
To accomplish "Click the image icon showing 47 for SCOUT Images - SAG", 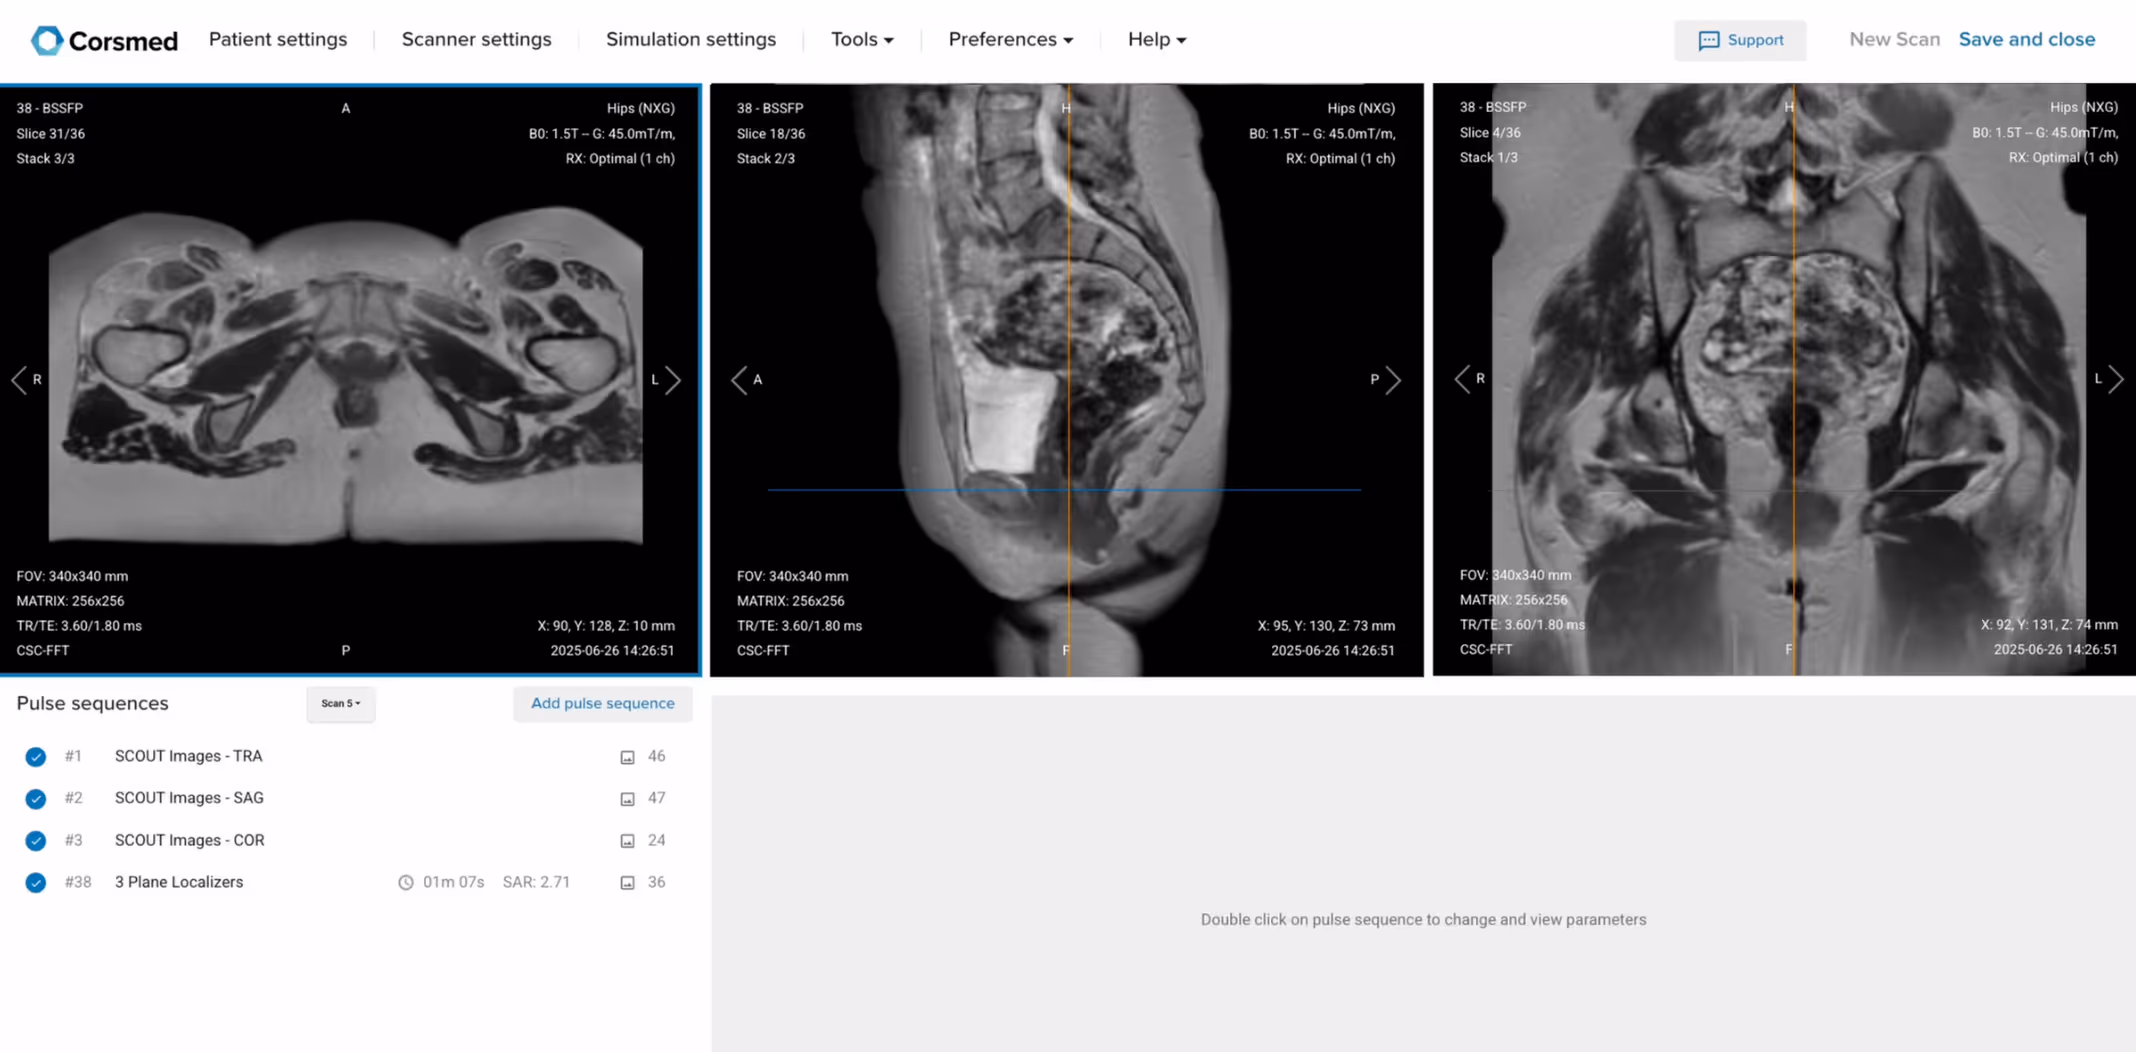I will tap(627, 798).
